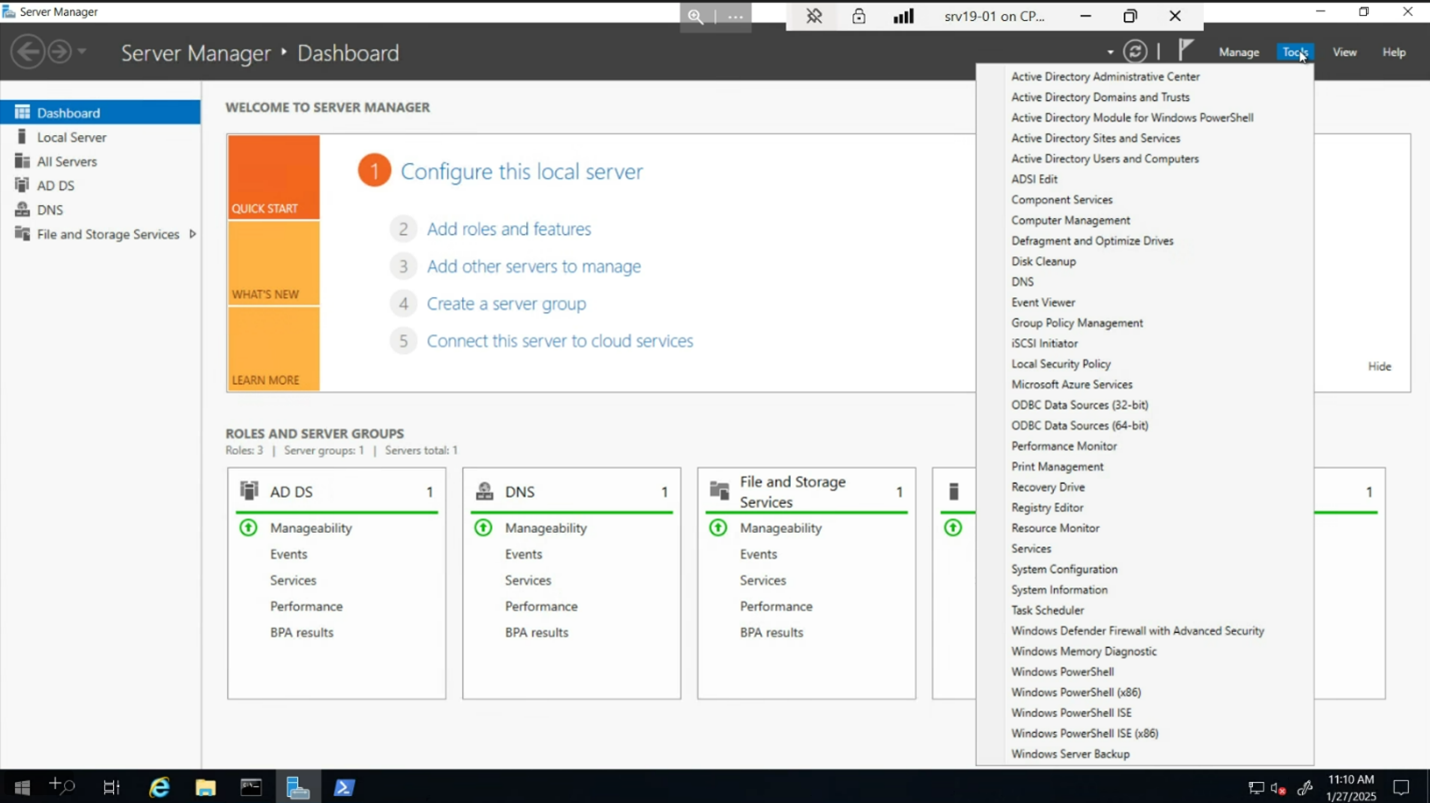
Task: Click the green manageability arrow on AD DS tile
Action: pos(249,527)
